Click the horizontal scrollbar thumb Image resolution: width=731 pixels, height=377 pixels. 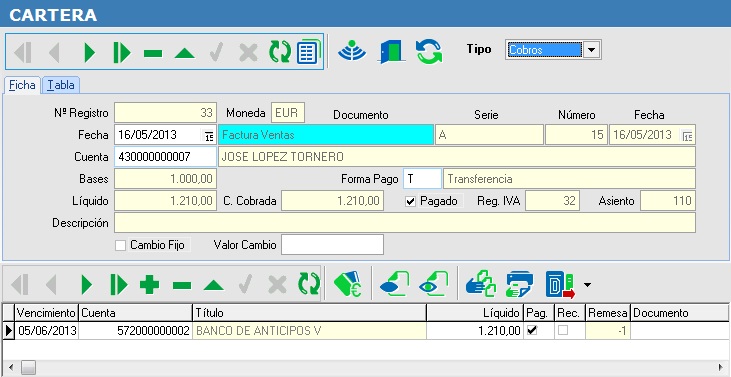(x=28, y=367)
